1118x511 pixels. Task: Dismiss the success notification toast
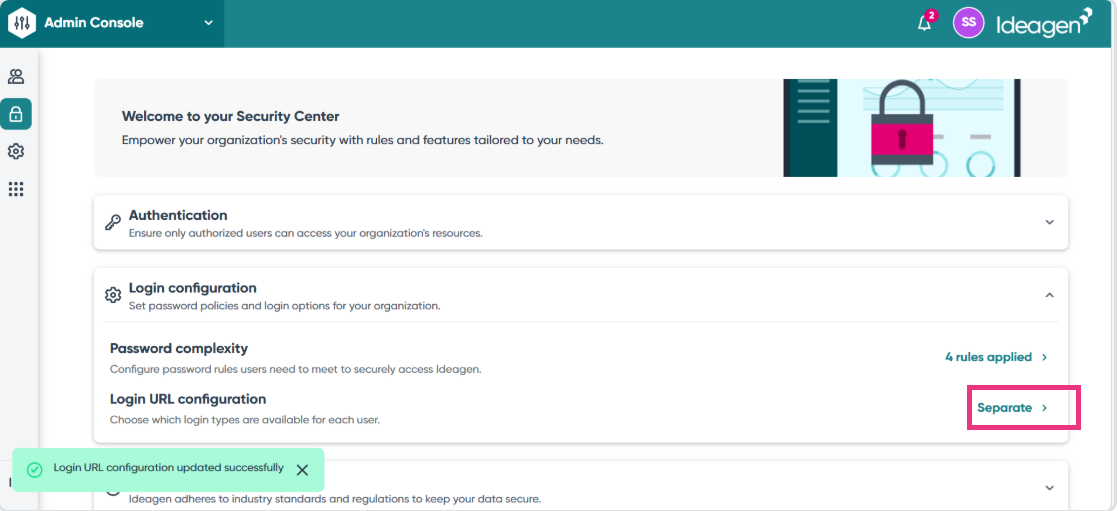coord(302,470)
